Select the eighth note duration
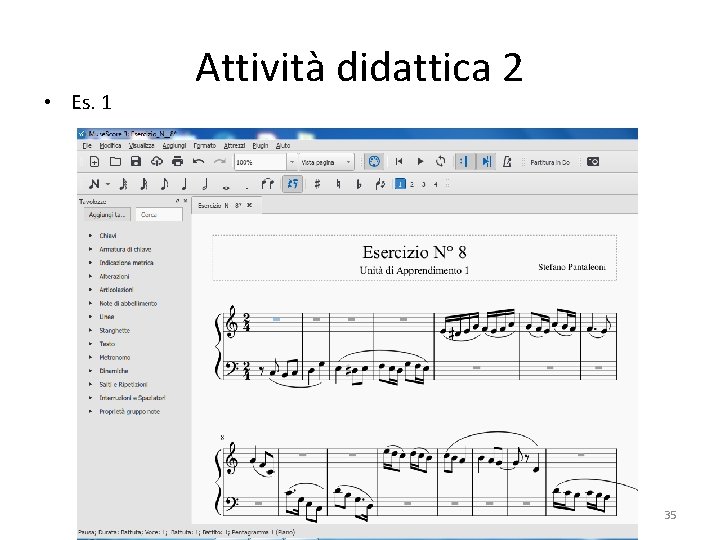 tap(164, 185)
